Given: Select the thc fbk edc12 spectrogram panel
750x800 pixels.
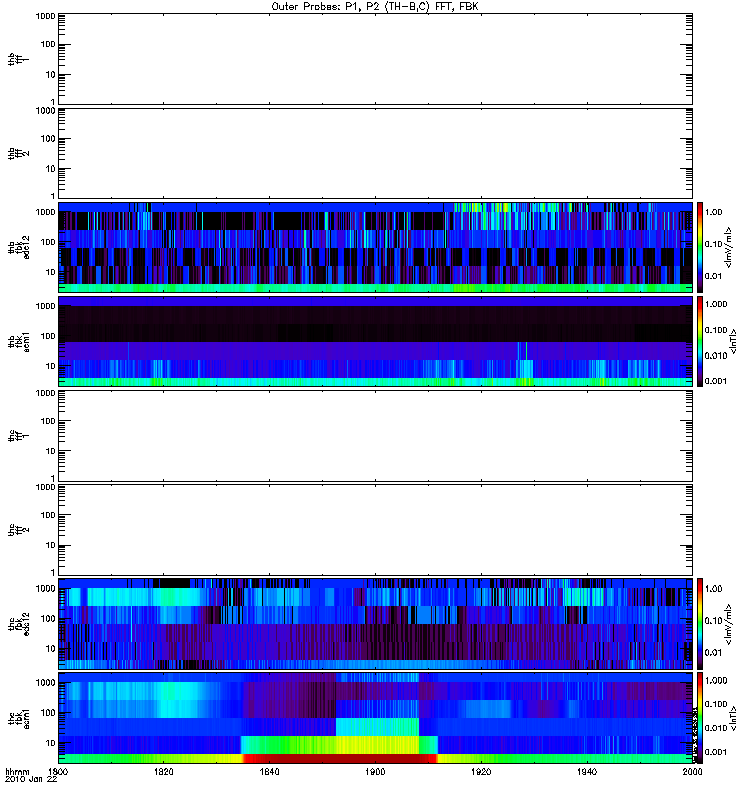Looking at the screenshot, I should coord(375,624).
